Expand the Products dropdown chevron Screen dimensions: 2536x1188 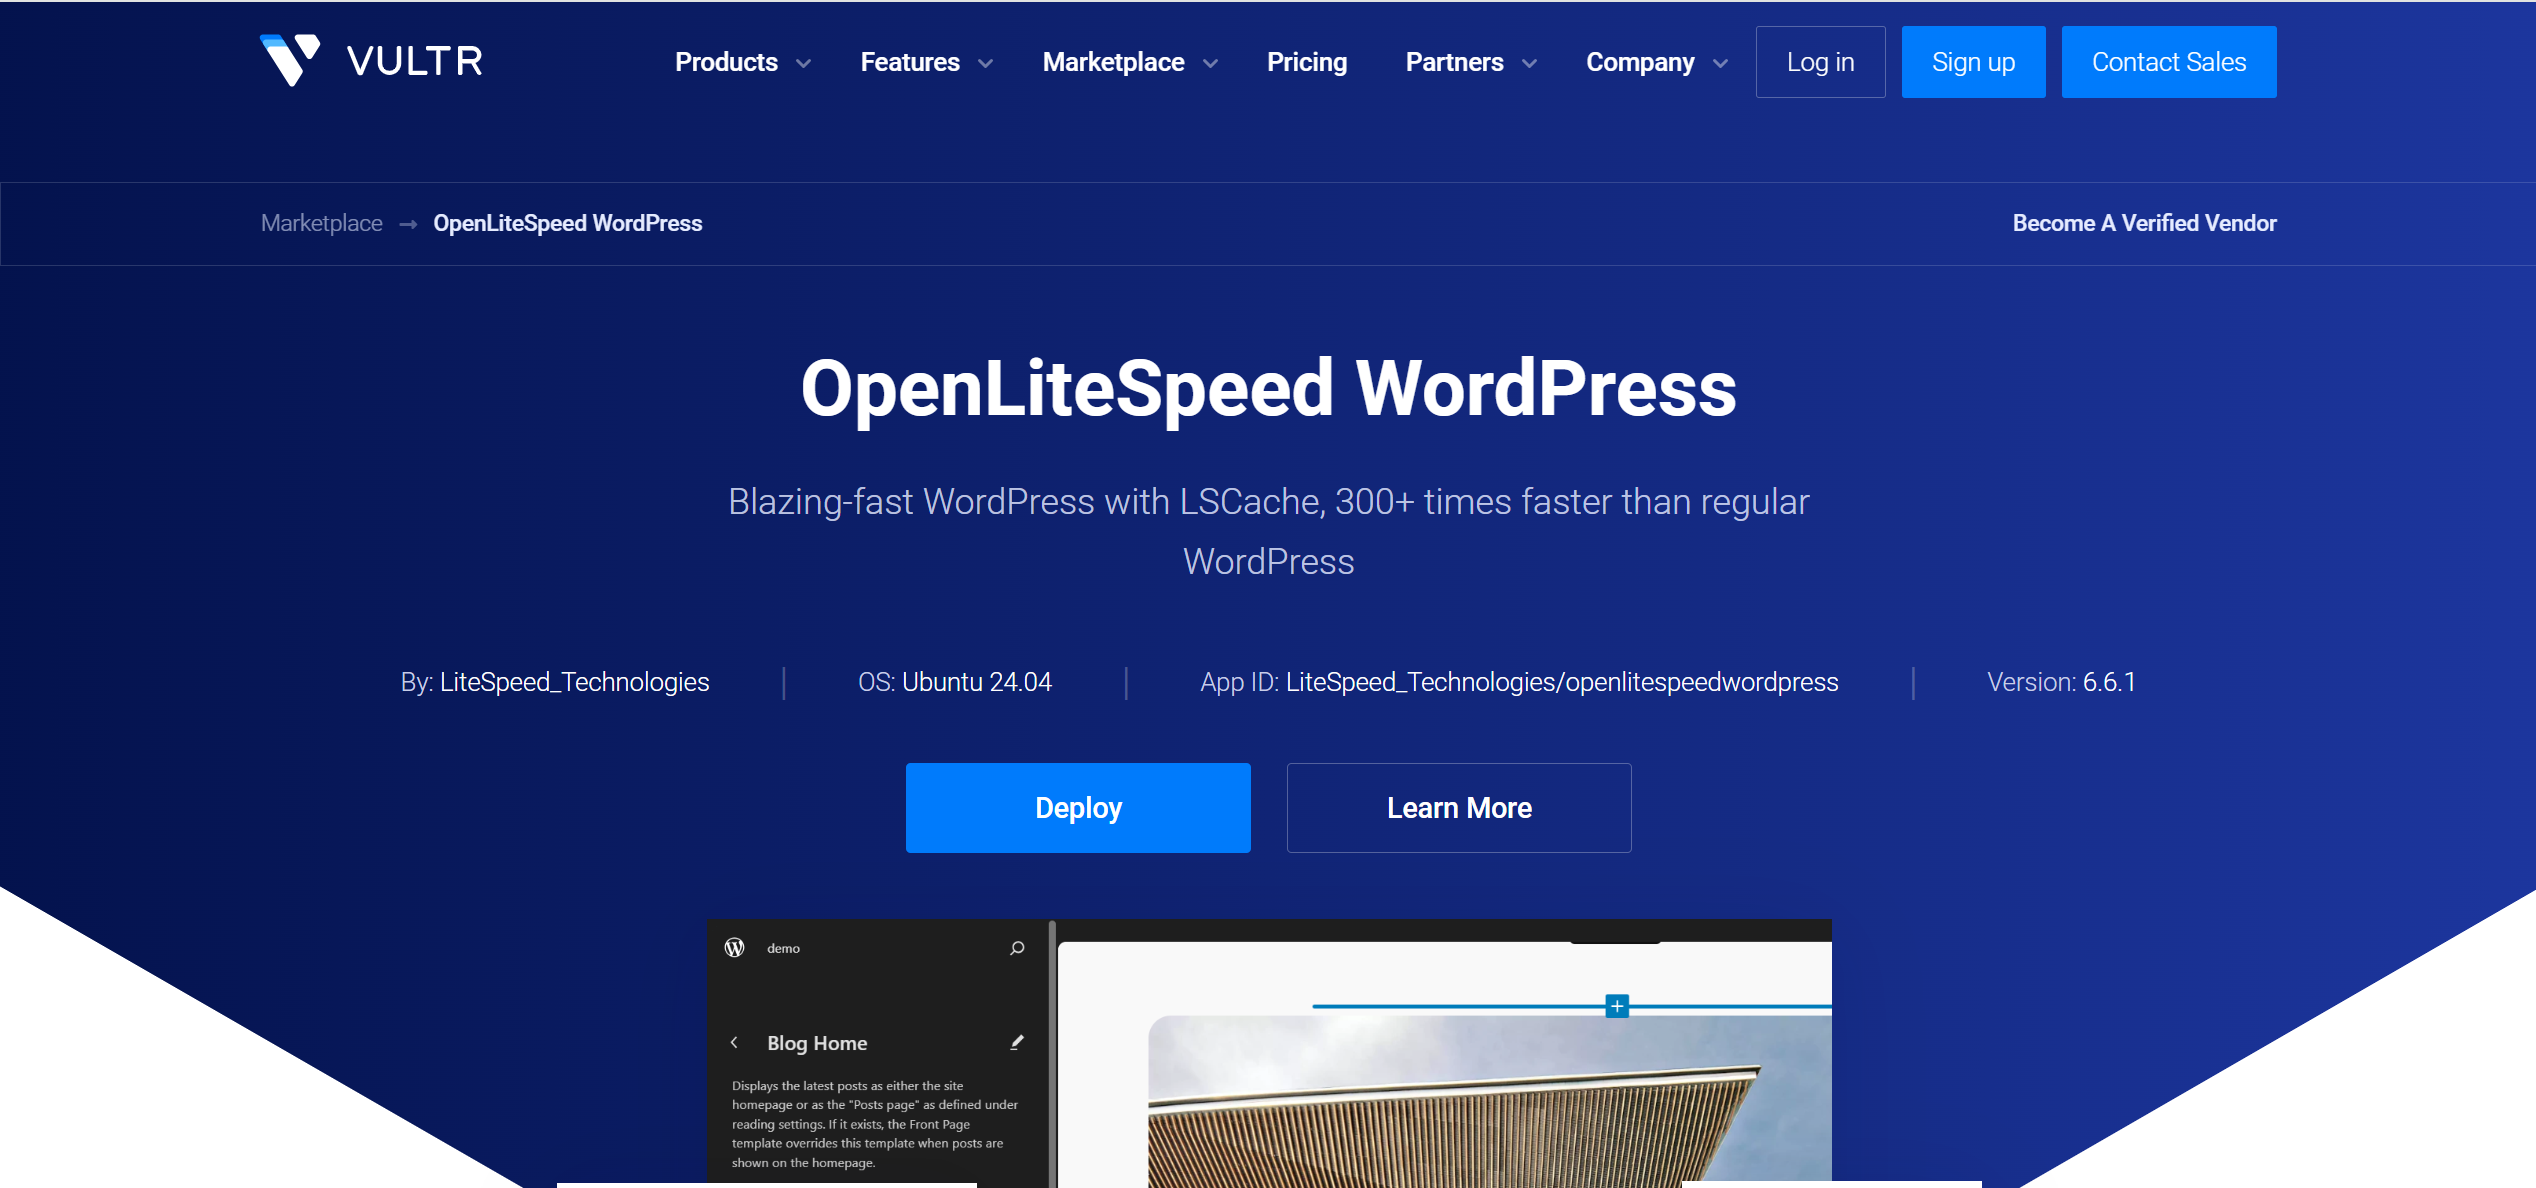coord(803,64)
